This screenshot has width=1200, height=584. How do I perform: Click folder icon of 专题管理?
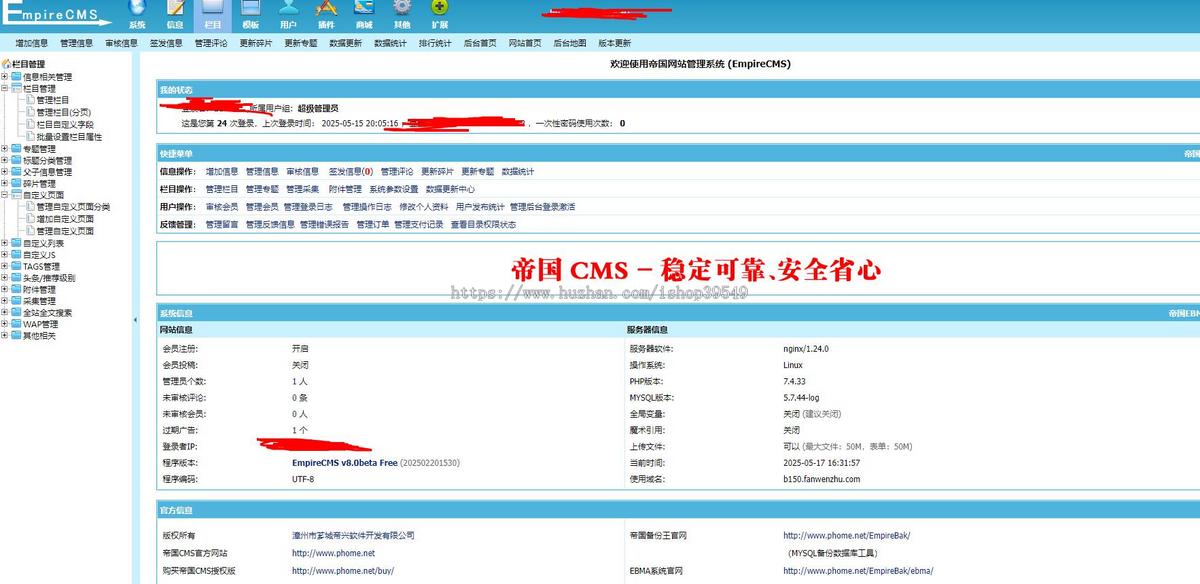tap(17, 148)
